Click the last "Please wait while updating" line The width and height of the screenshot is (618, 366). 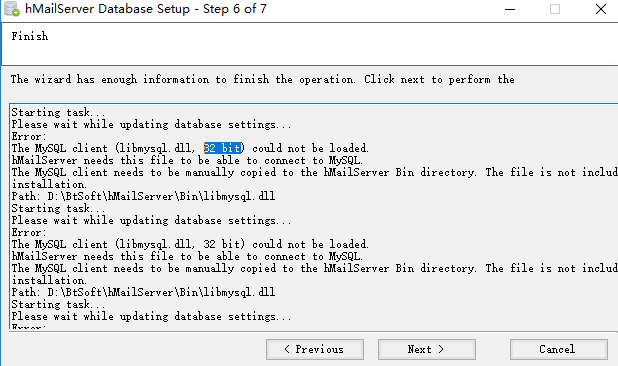tap(151, 316)
